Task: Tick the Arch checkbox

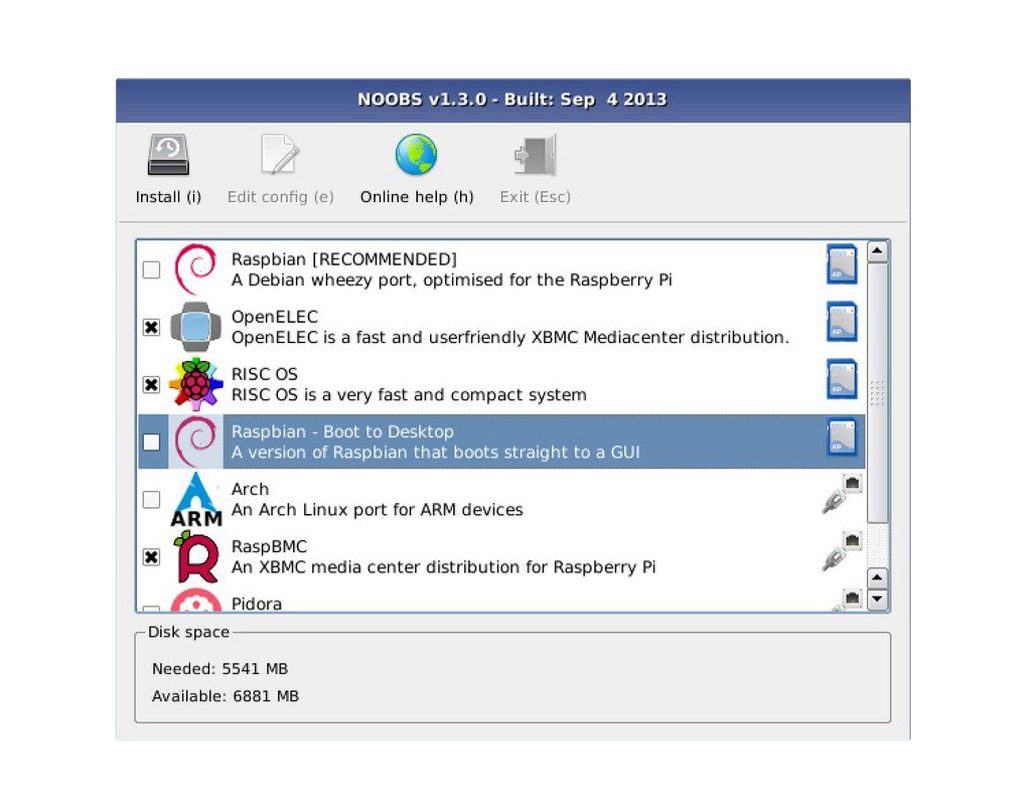Action: pyautogui.click(x=151, y=499)
